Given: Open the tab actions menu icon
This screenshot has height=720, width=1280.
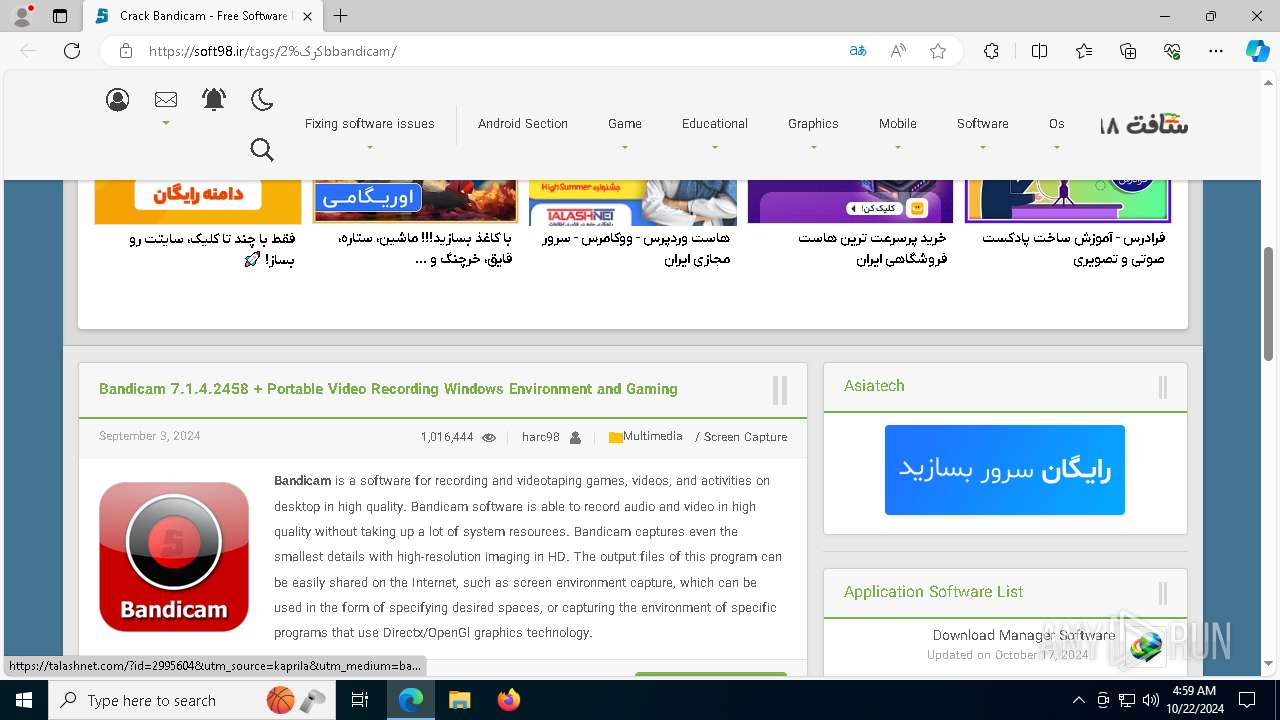Looking at the screenshot, I should (60, 16).
